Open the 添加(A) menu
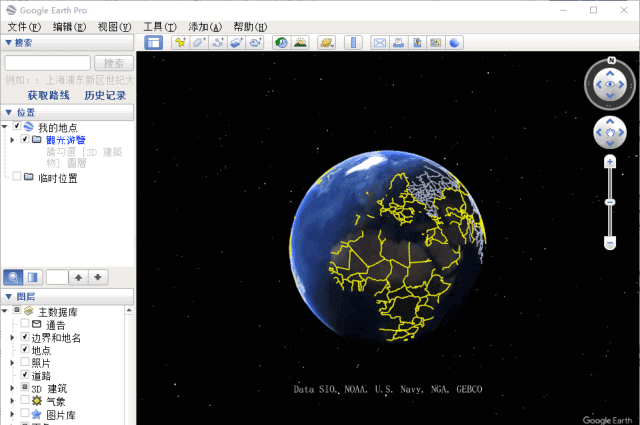This screenshot has height=425, width=640. coord(205,27)
